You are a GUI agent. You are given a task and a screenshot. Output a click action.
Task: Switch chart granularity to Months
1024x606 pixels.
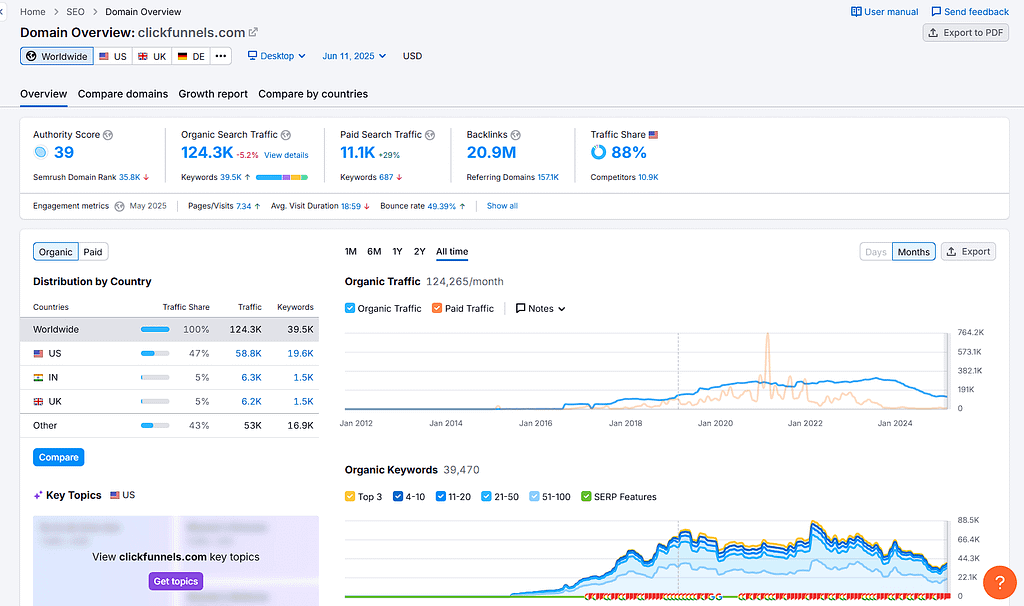(x=913, y=252)
